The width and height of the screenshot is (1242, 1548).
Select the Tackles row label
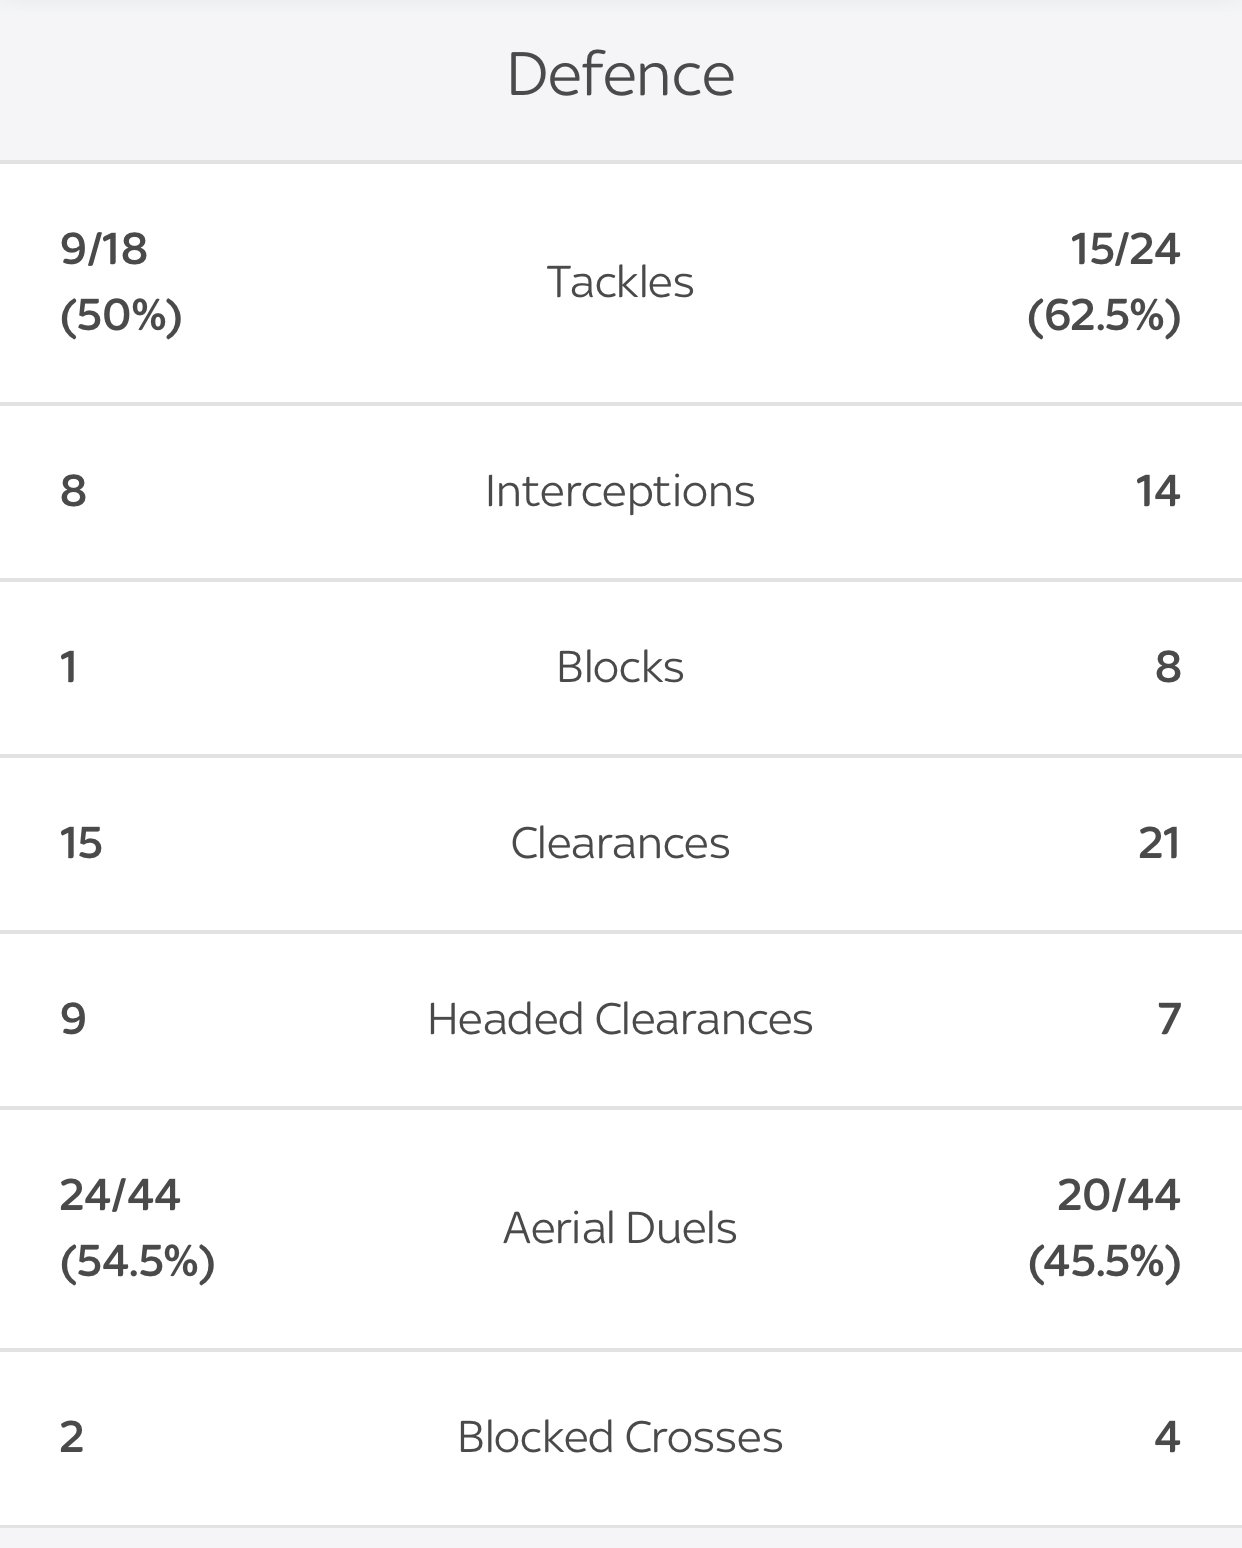[620, 282]
